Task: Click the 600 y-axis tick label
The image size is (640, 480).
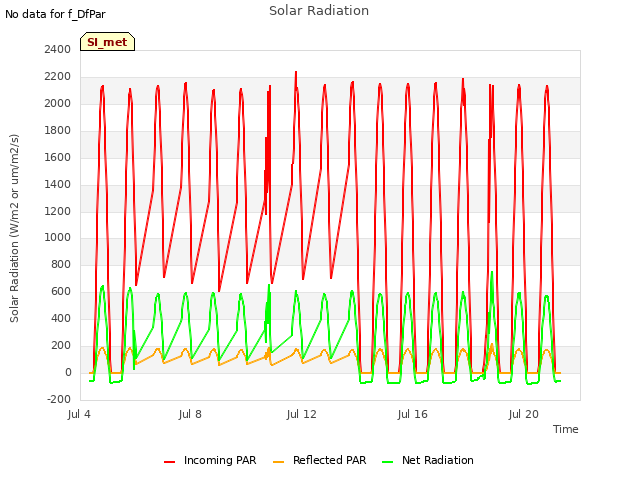Action: [x=61, y=291]
